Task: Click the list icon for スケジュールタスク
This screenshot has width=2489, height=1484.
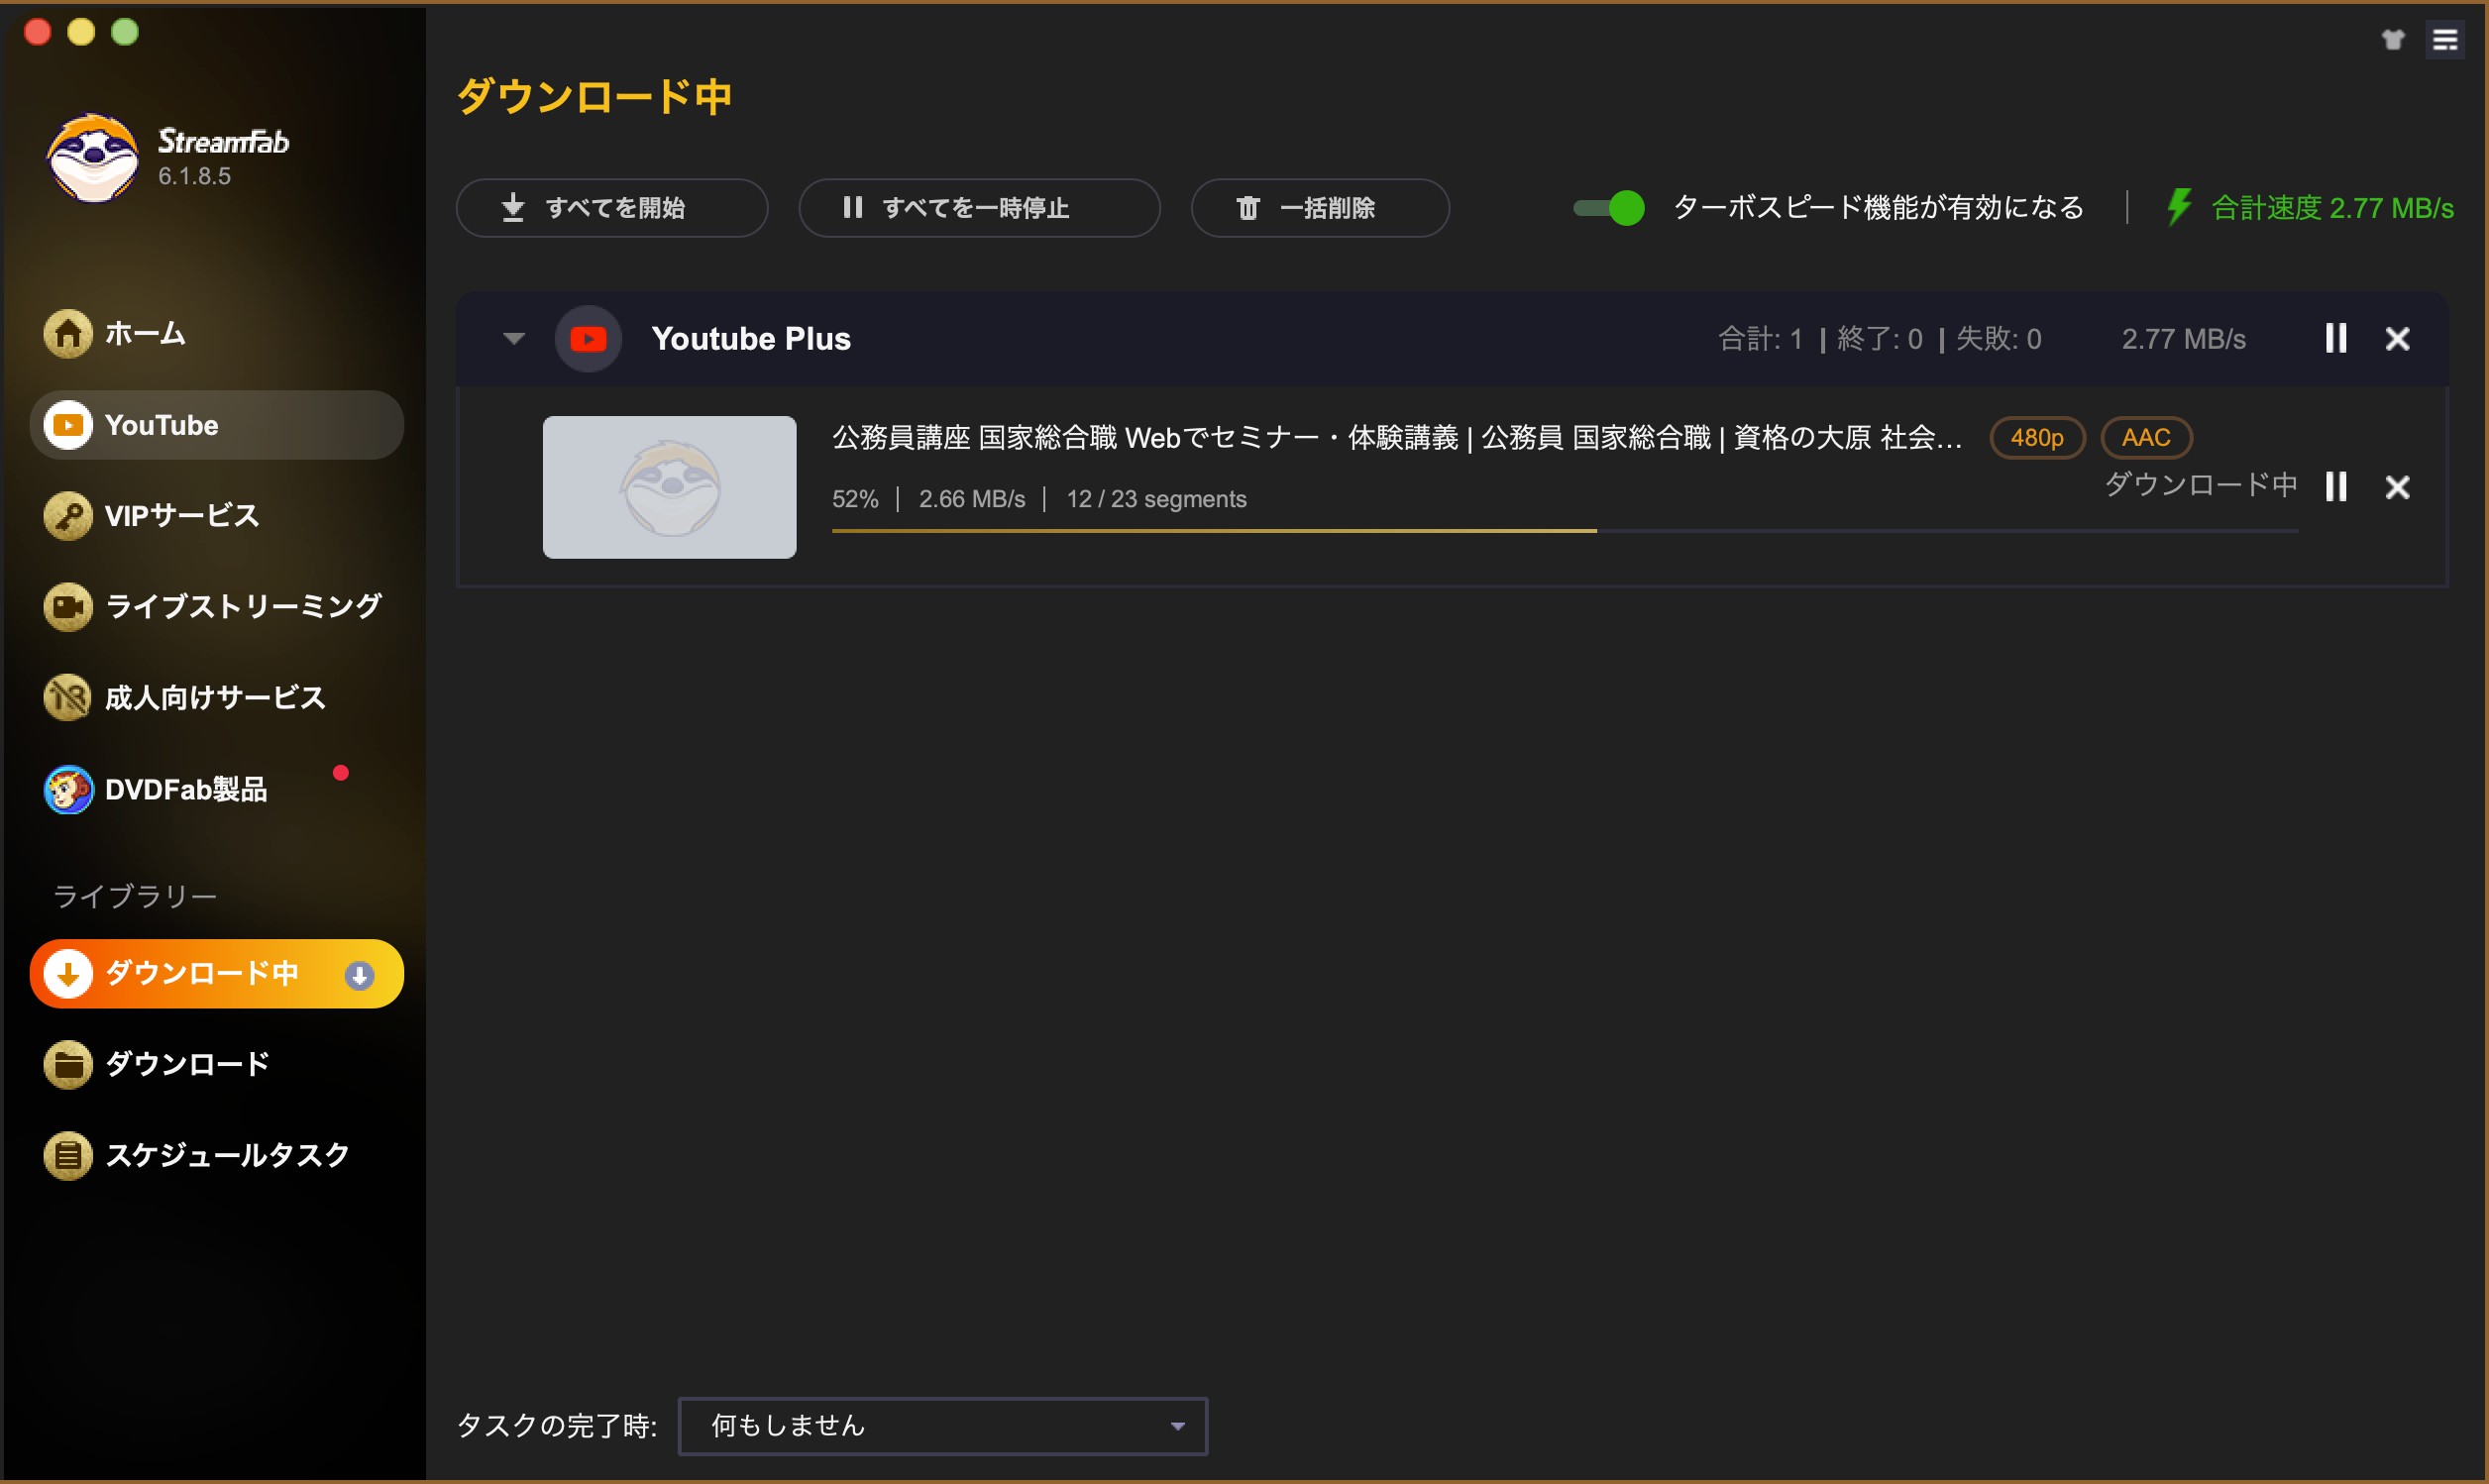Action: pyautogui.click(x=68, y=1155)
